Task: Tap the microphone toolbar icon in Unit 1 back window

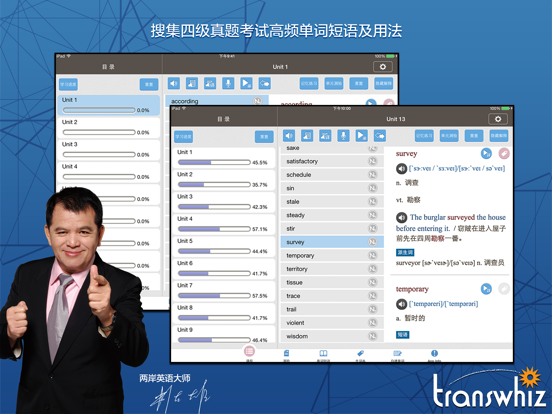Action: pos(228,83)
